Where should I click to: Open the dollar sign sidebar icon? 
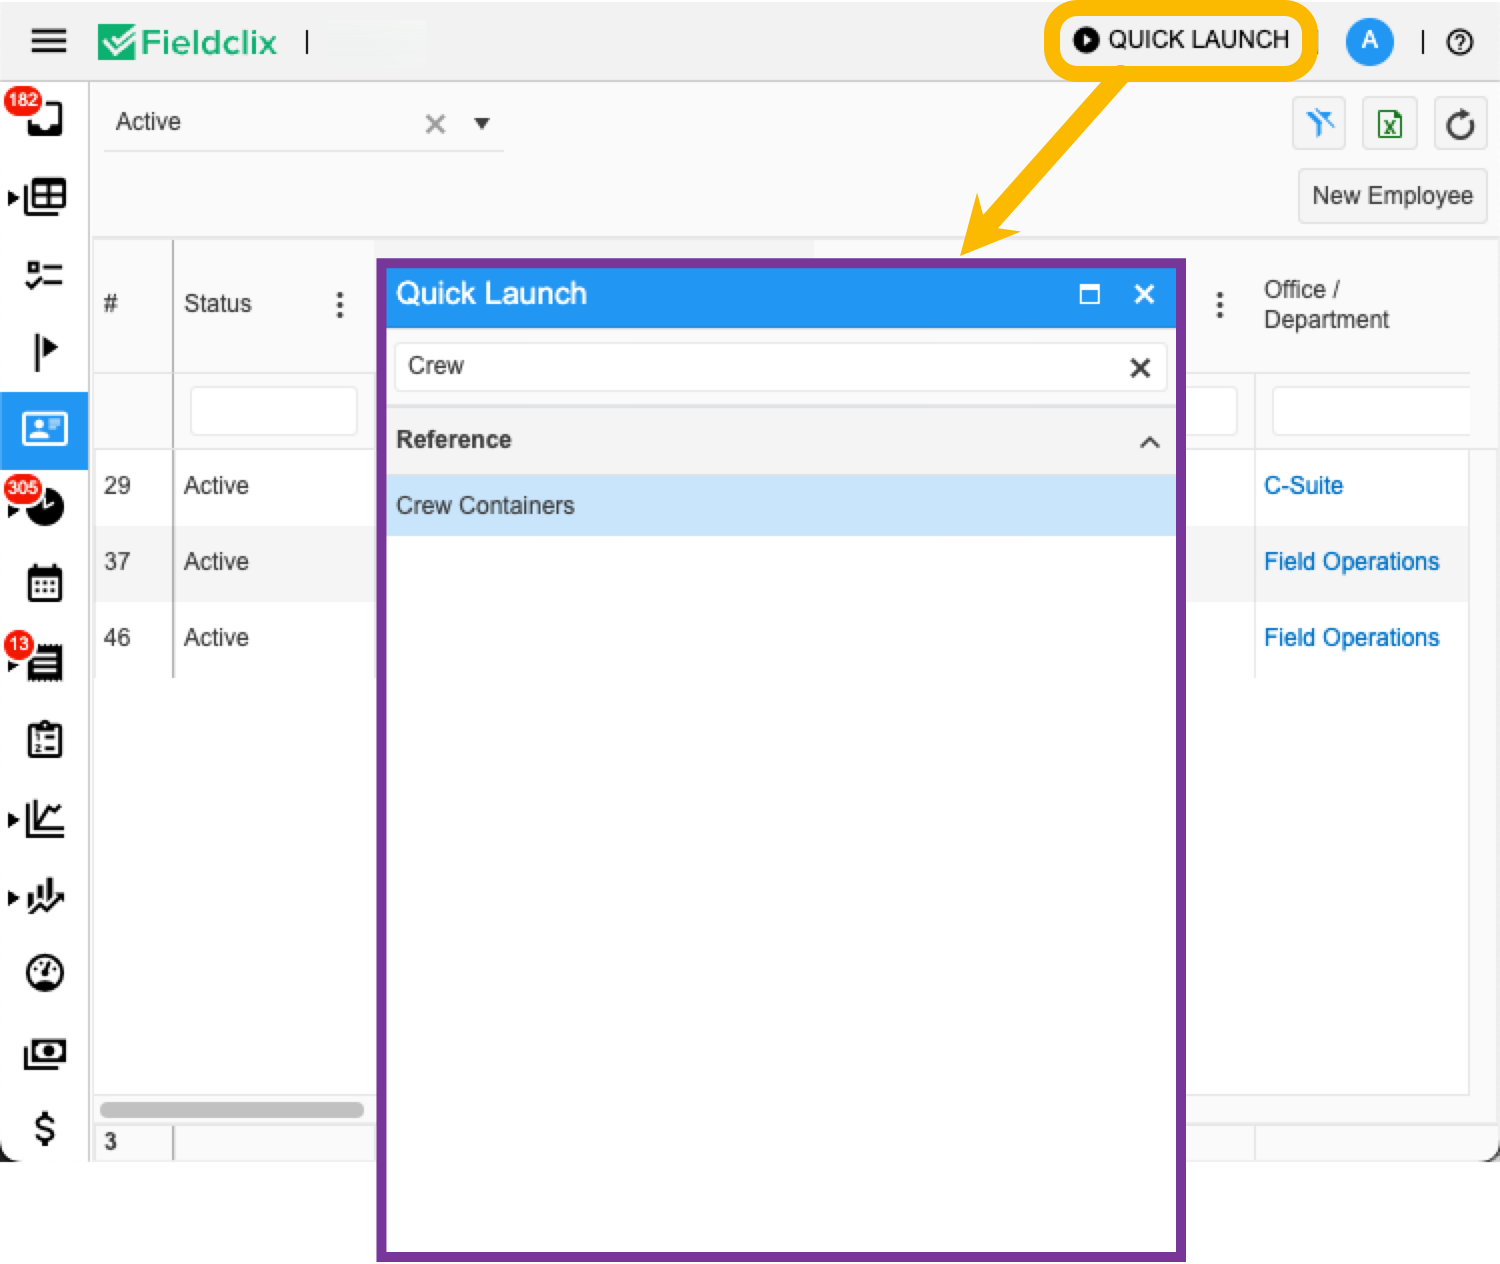pyautogui.click(x=44, y=1128)
